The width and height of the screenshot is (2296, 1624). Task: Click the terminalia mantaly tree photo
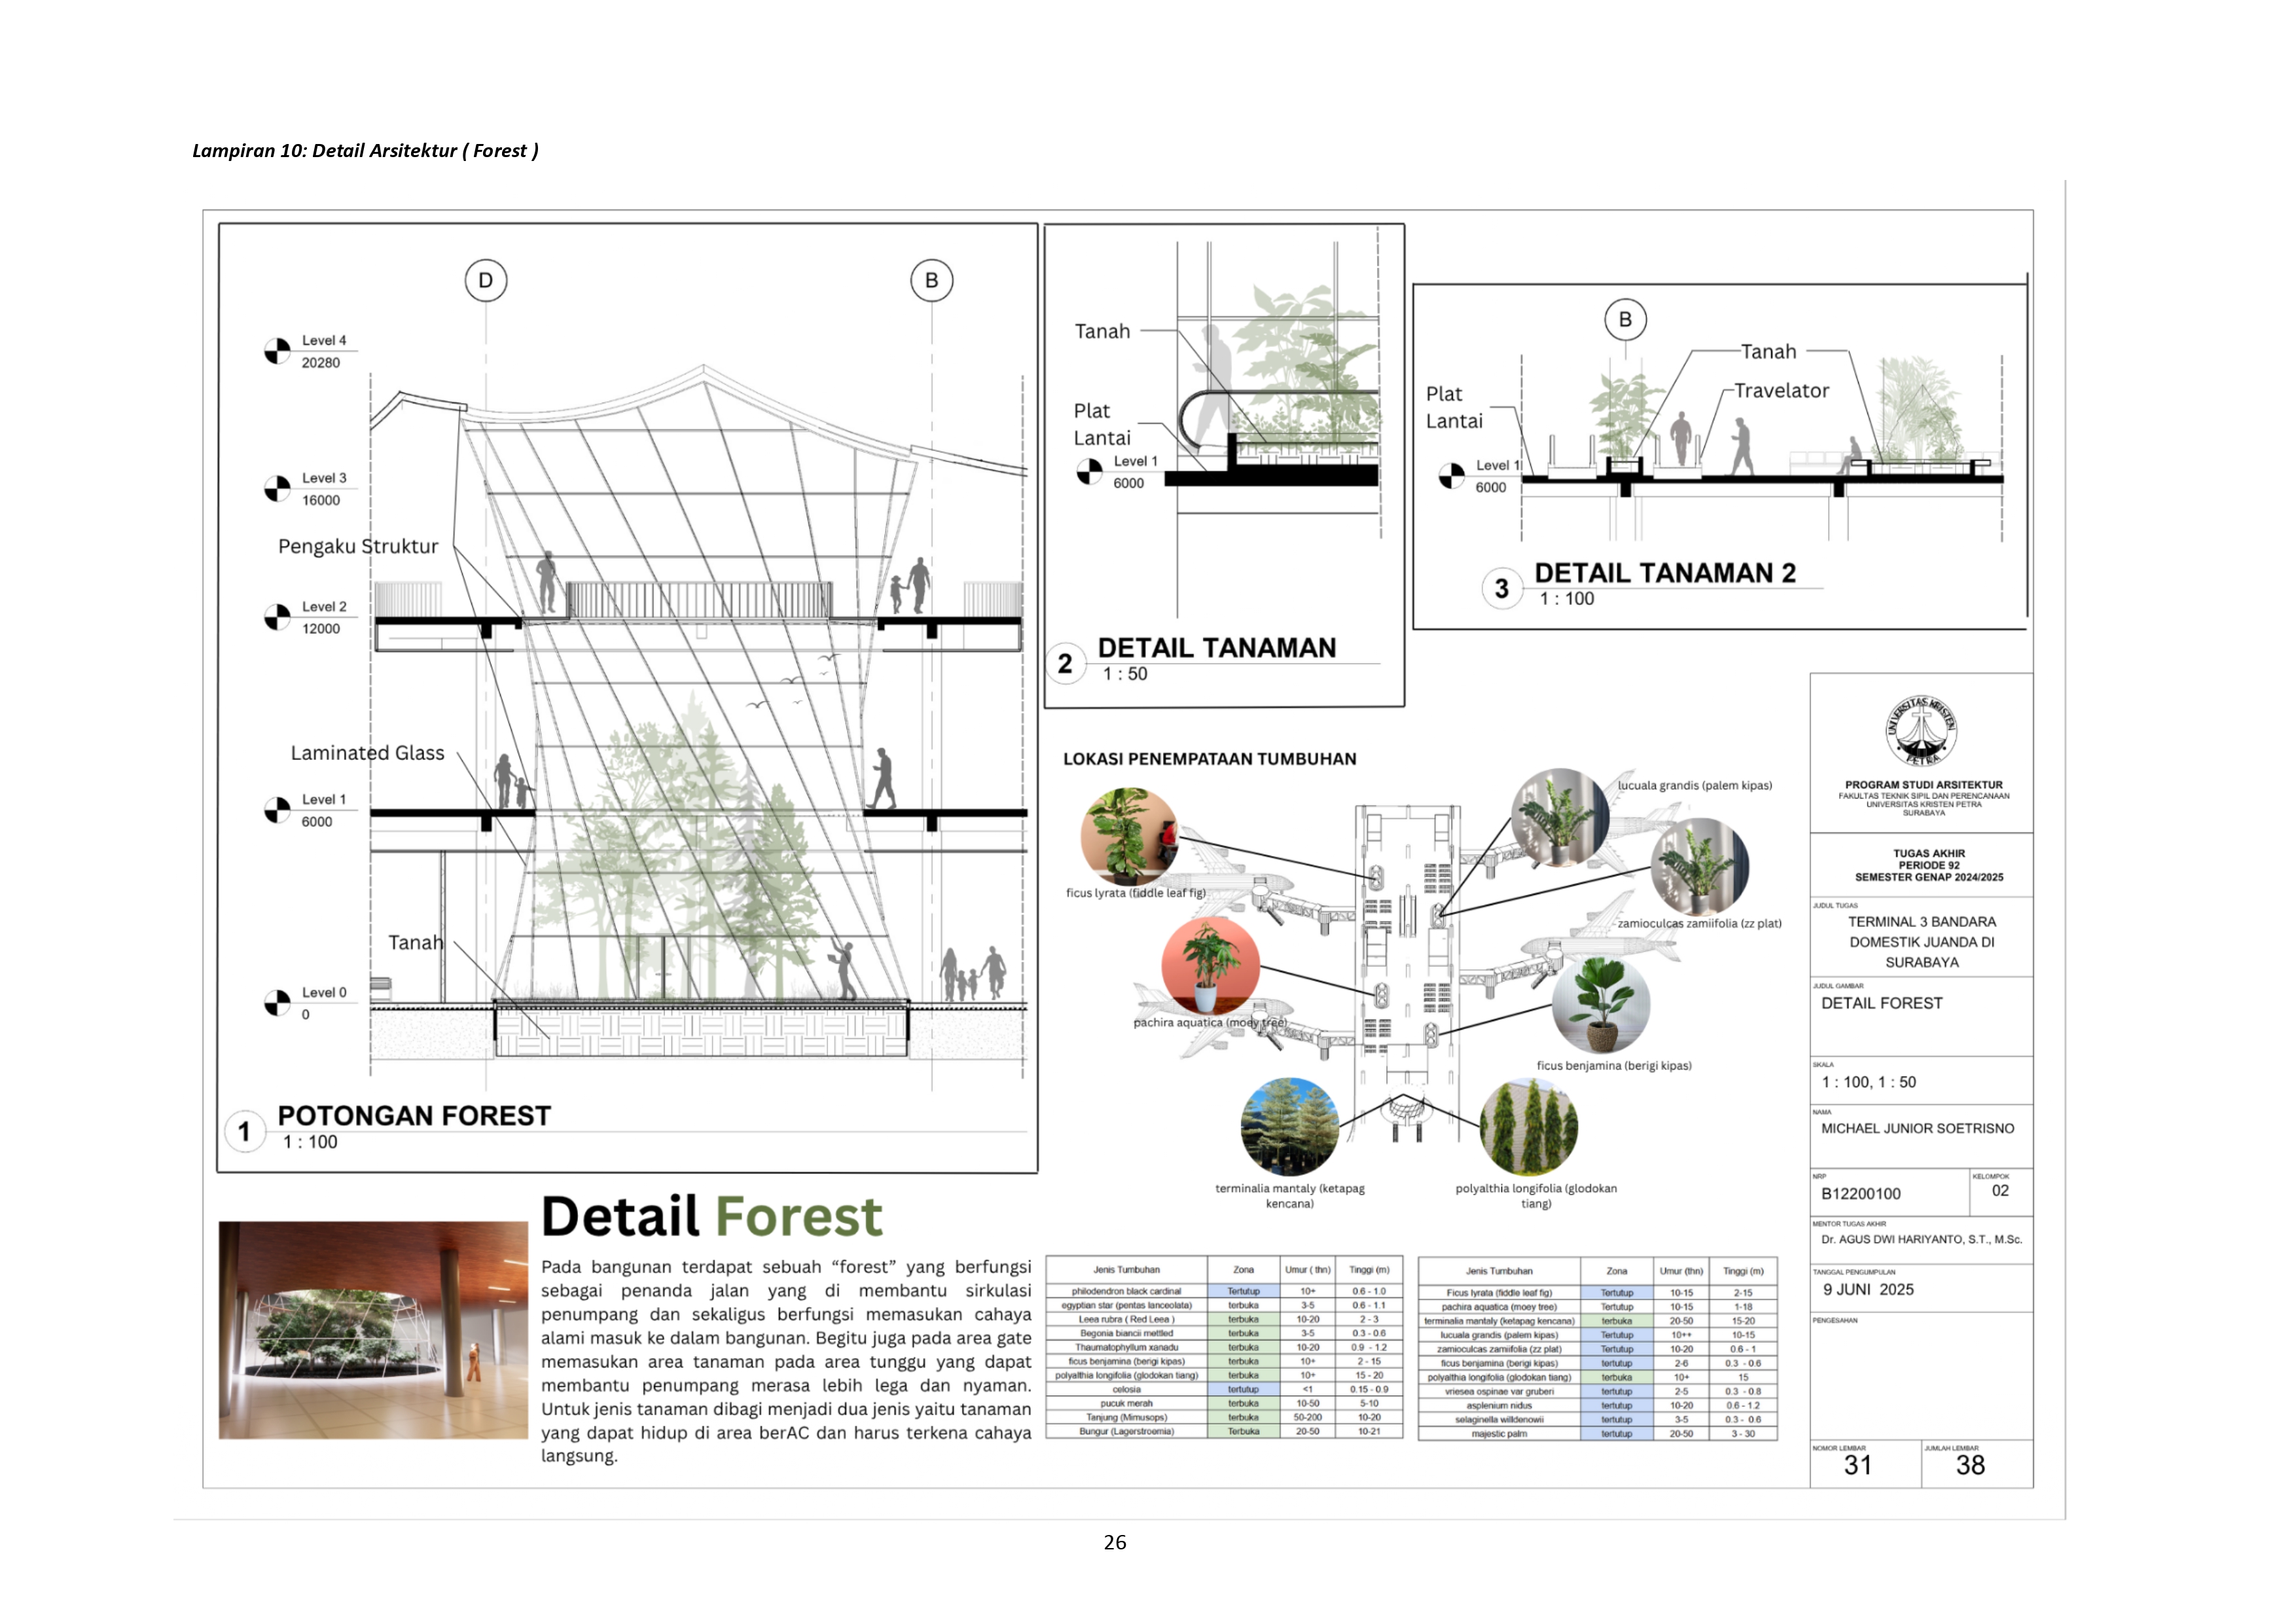click(1289, 1126)
